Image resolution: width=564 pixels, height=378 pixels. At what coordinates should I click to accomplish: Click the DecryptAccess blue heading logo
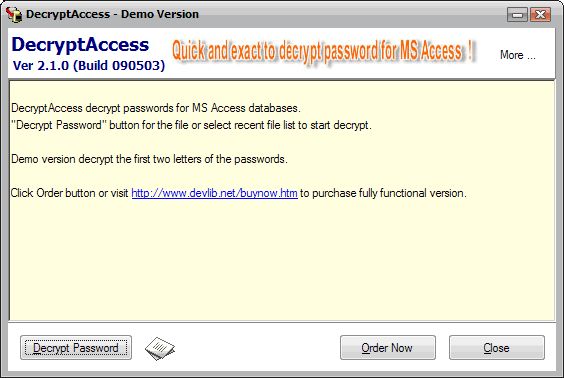(x=80, y=45)
